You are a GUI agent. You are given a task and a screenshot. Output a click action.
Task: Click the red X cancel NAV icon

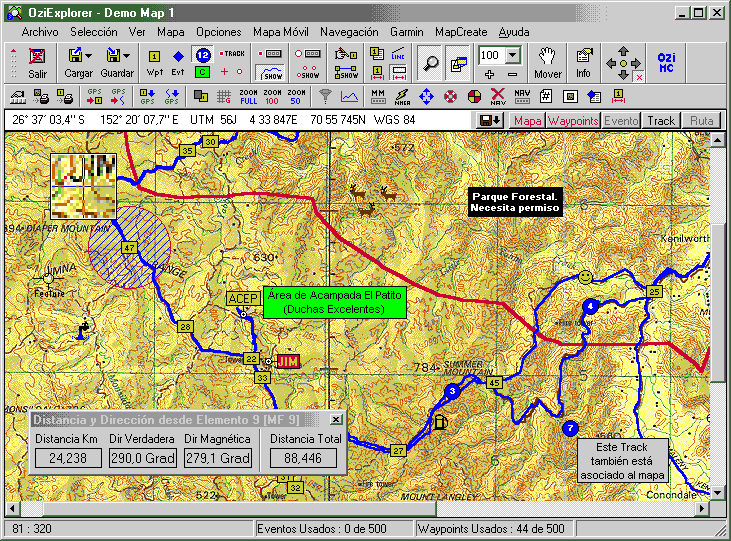498,97
